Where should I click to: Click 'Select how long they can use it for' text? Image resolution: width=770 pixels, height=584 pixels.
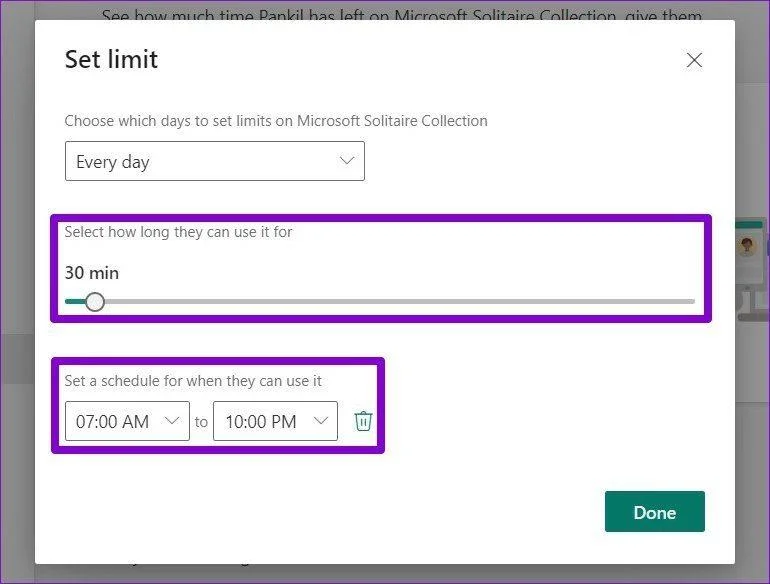coord(178,232)
